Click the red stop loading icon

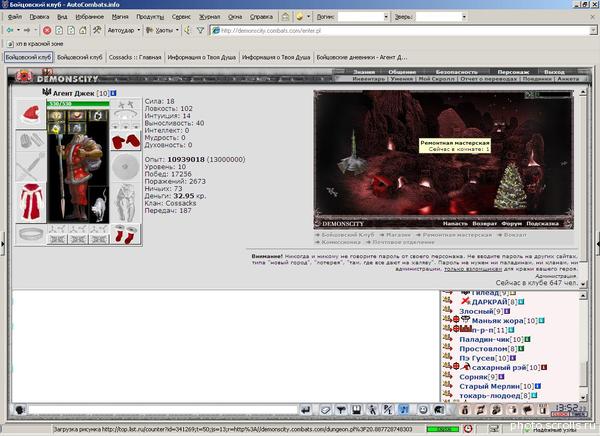[x=47, y=30]
